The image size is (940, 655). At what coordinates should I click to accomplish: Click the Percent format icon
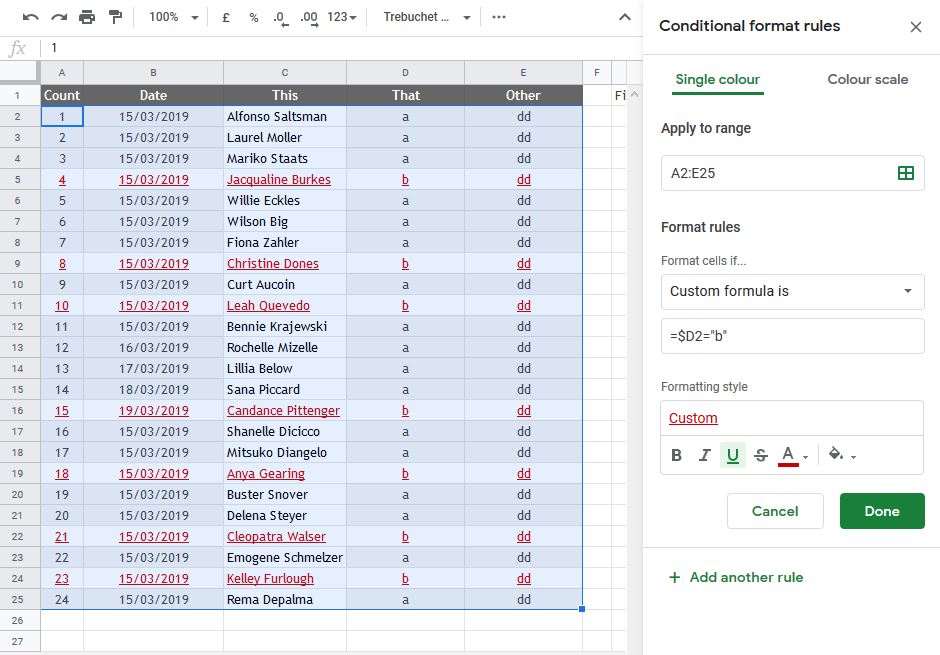point(253,17)
